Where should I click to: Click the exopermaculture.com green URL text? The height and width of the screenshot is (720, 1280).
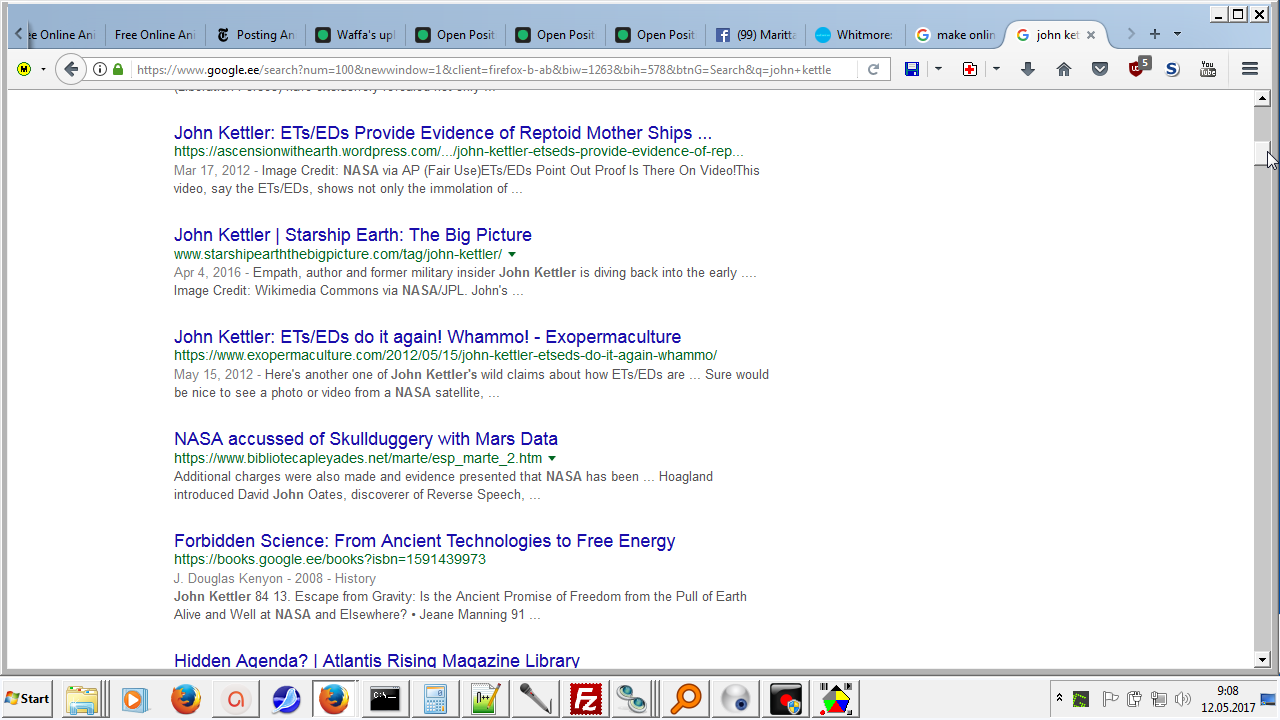445,356
